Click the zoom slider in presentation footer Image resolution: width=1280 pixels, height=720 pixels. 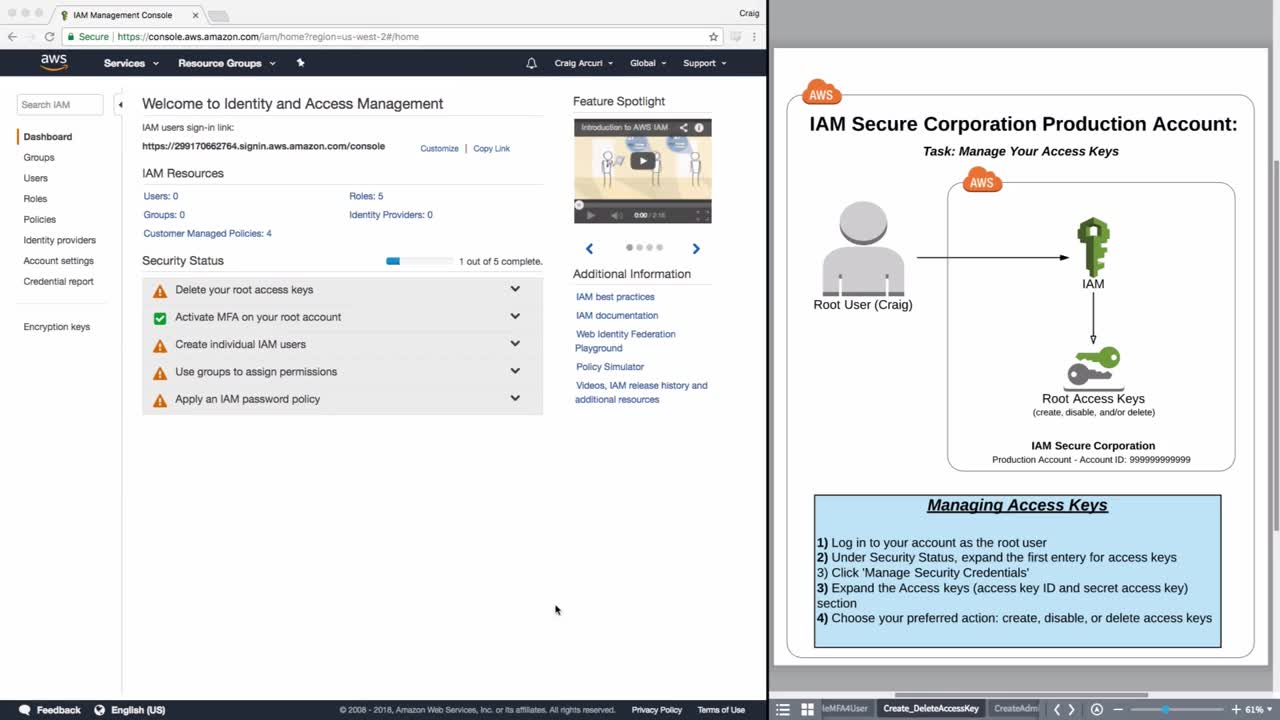point(1175,709)
